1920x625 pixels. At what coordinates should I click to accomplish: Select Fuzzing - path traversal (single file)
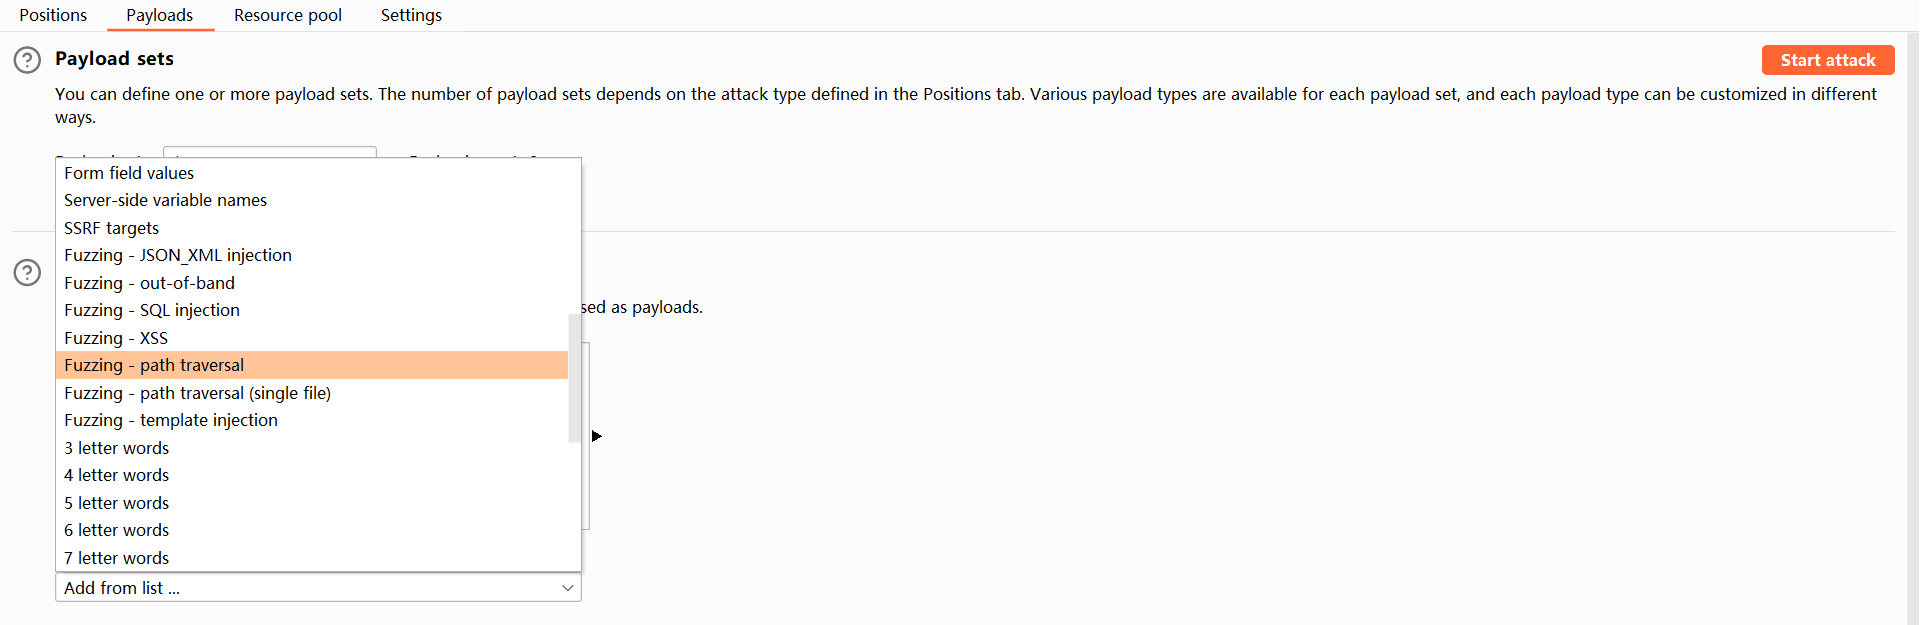coord(197,393)
